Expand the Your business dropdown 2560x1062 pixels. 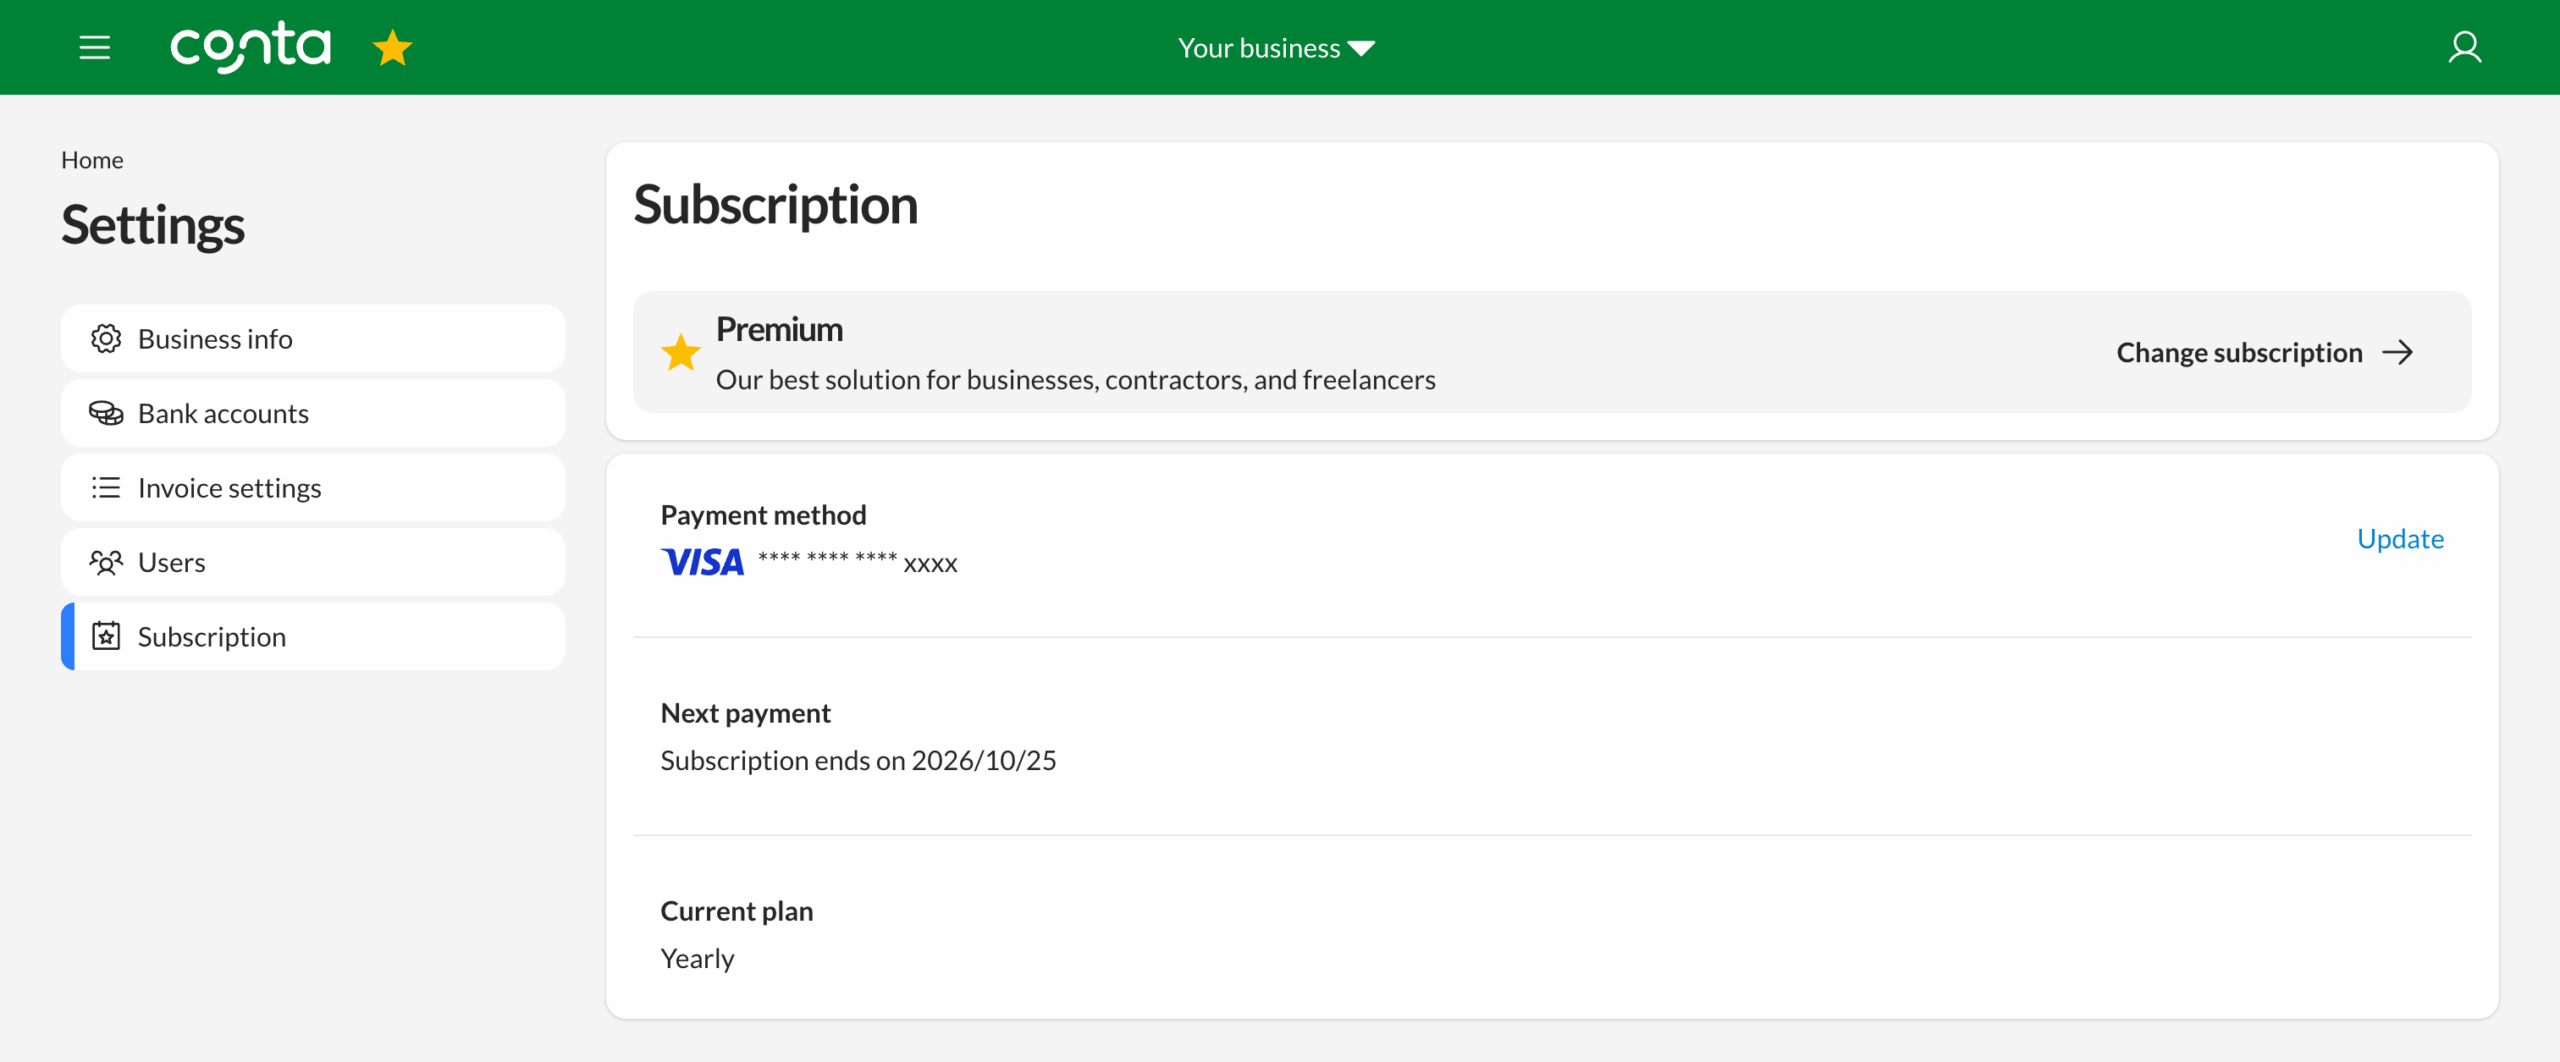point(1276,48)
